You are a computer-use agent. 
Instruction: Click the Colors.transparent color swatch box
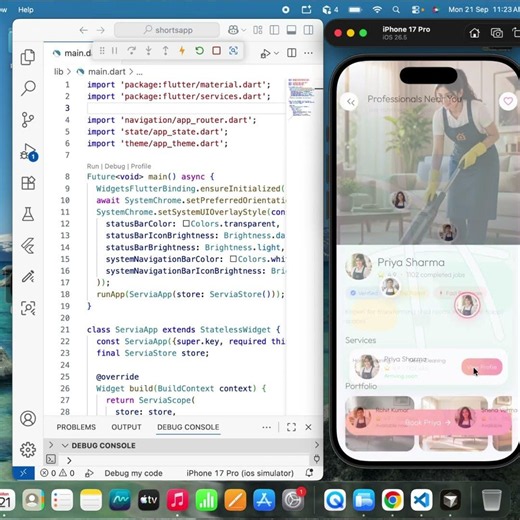pyautogui.click(x=186, y=223)
